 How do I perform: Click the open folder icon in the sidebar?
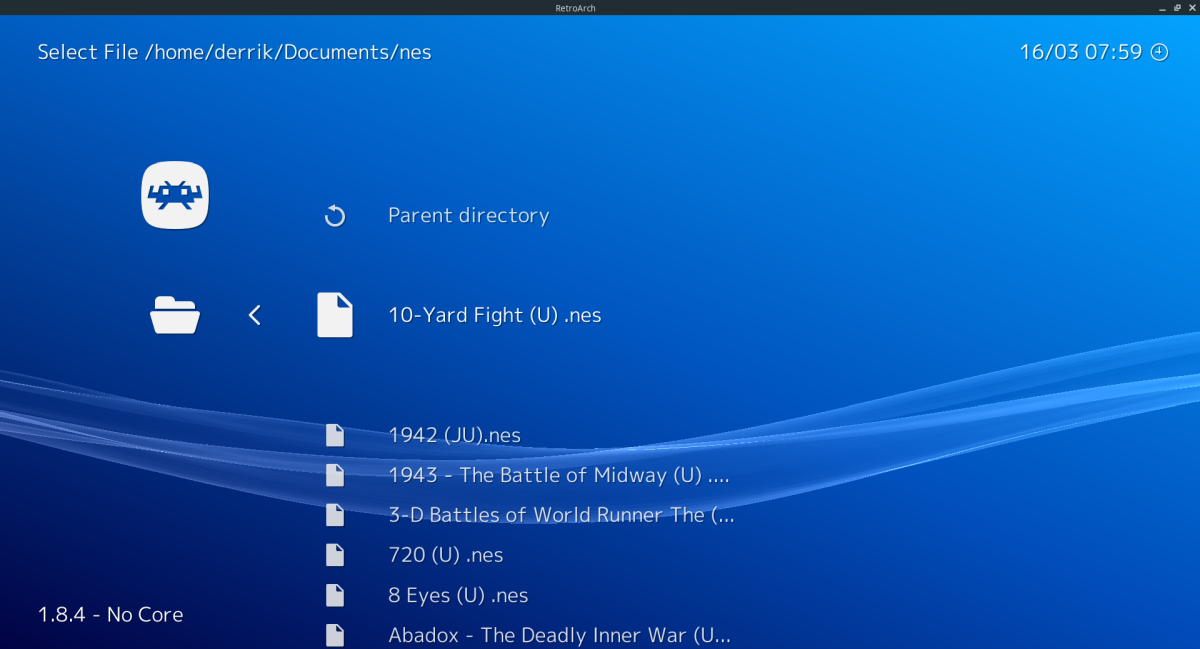[x=175, y=314]
